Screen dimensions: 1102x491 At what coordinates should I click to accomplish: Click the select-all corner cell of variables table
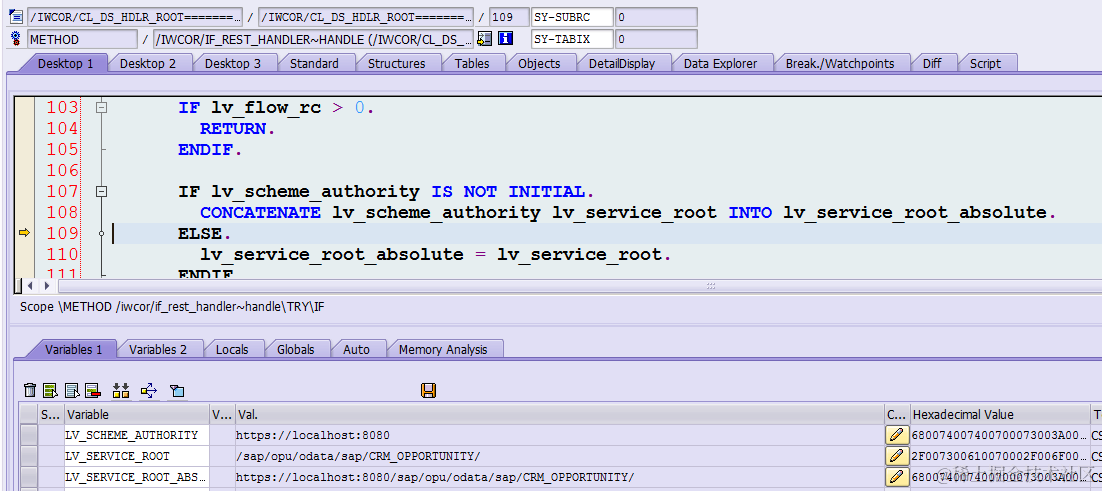[x=29, y=414]
